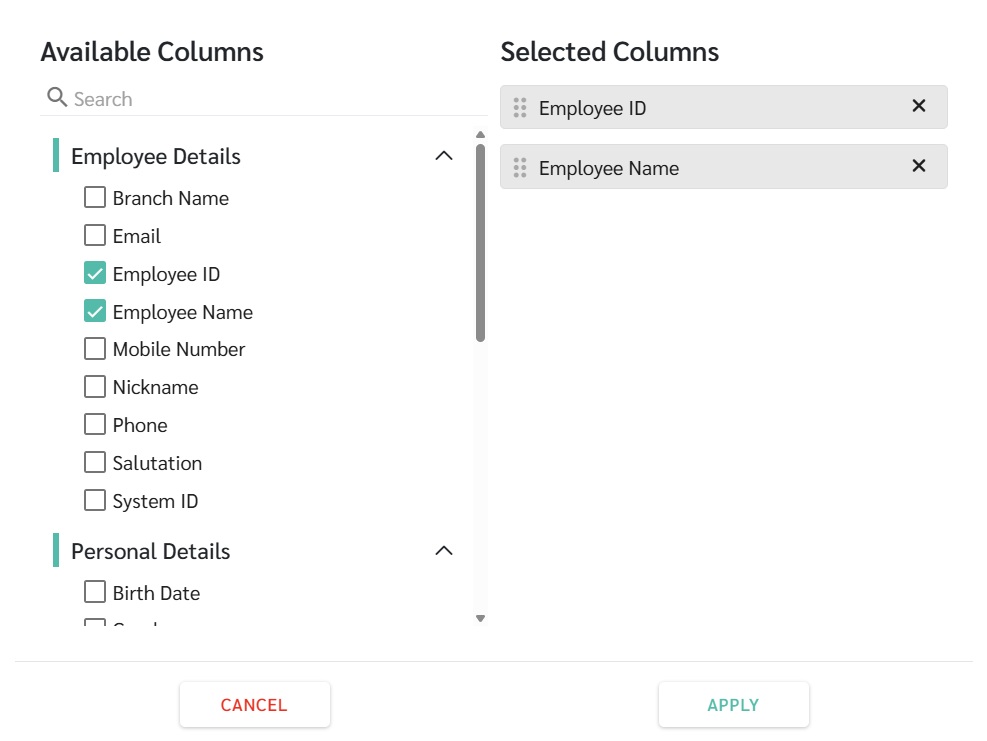Select the Birth Date checkbox

point(95,593)
